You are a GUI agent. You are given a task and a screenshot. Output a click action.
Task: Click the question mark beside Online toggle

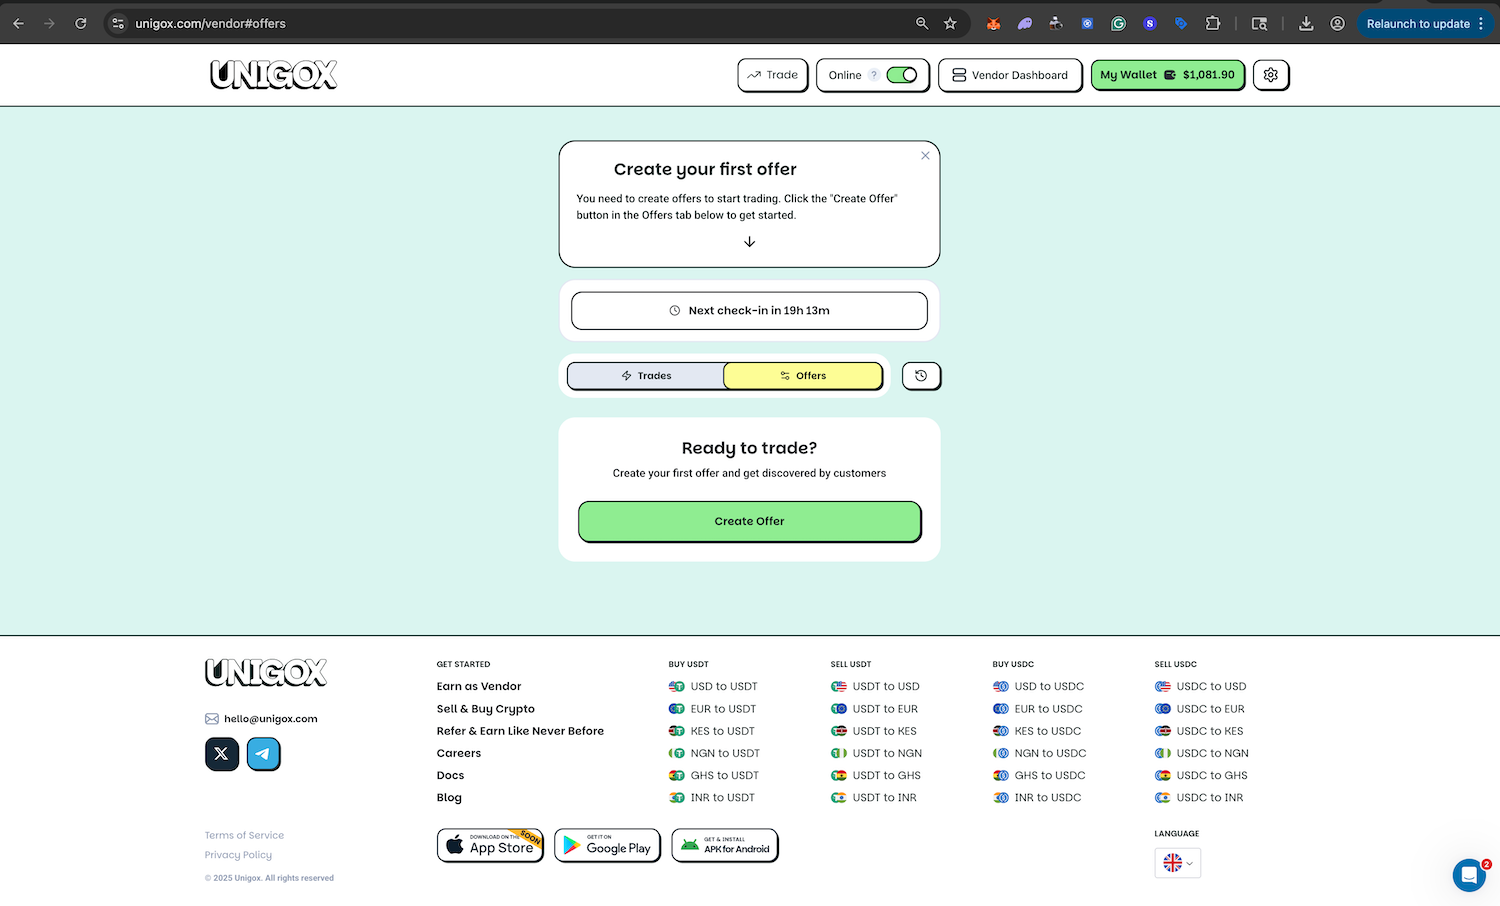coord(873,74)
